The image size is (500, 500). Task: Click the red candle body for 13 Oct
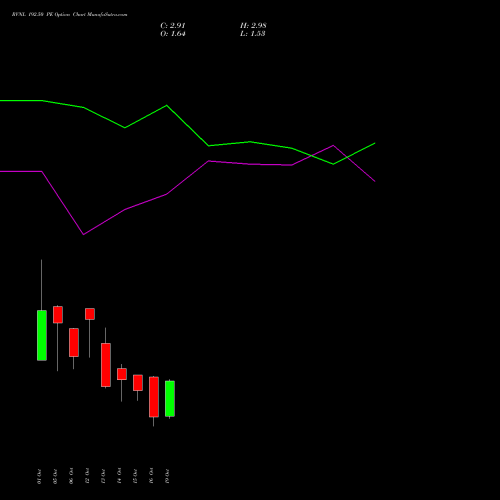tap(106, 365)
